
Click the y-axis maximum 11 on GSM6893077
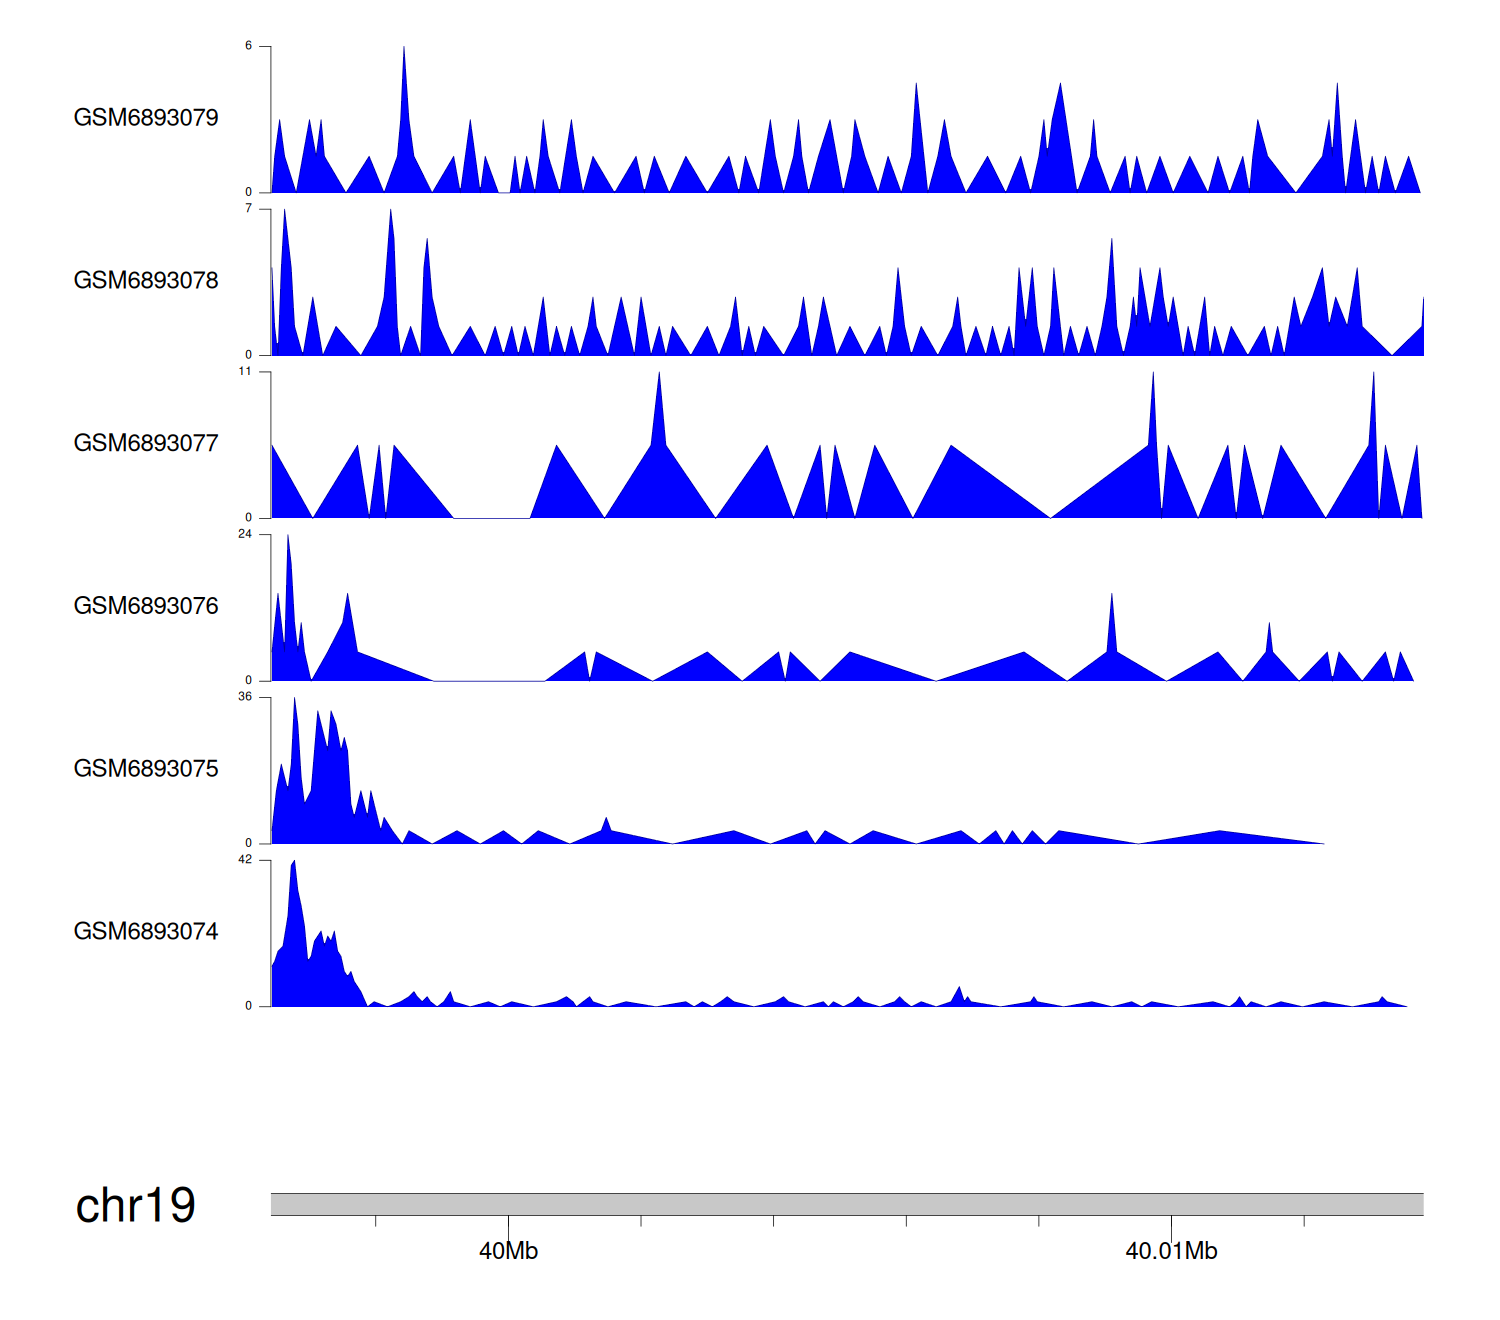245,371
